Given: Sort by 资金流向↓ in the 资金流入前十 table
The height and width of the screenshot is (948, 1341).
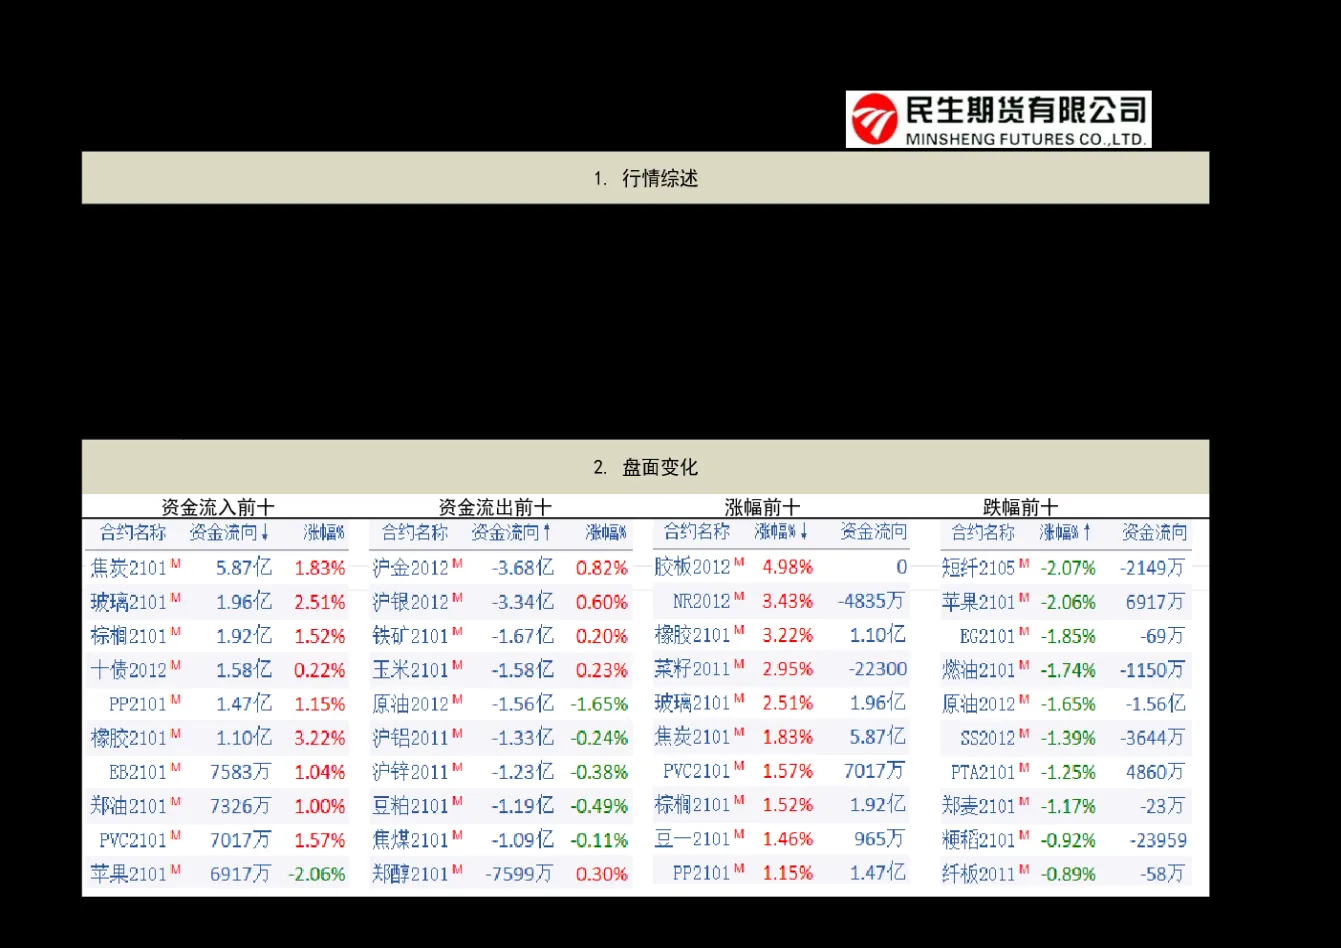Looking at the screenshot, I should pos(230,533).
